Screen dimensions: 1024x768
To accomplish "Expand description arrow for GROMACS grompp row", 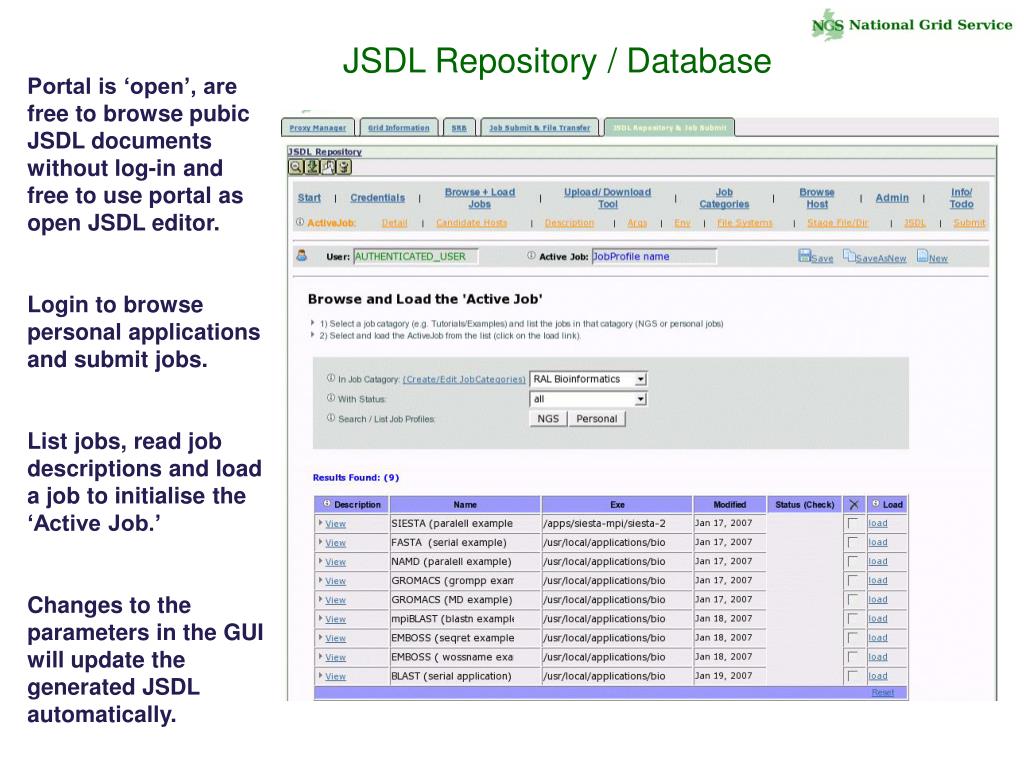I will click(x=321, y=579).
